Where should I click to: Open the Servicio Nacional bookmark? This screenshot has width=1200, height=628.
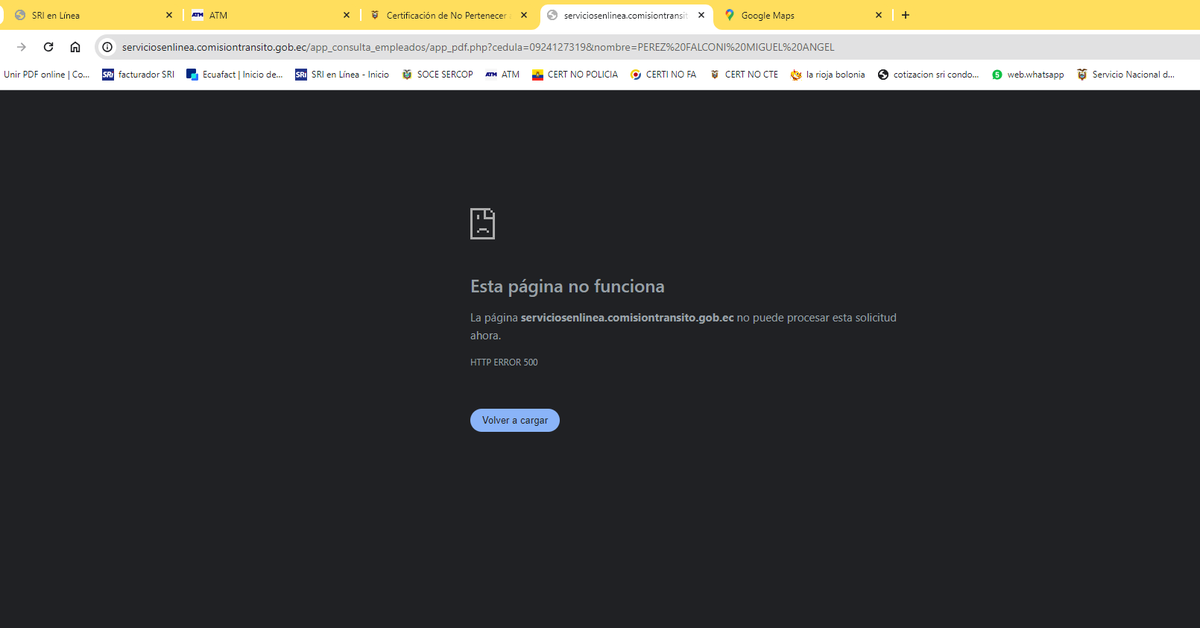click(x=1126, y=74)
